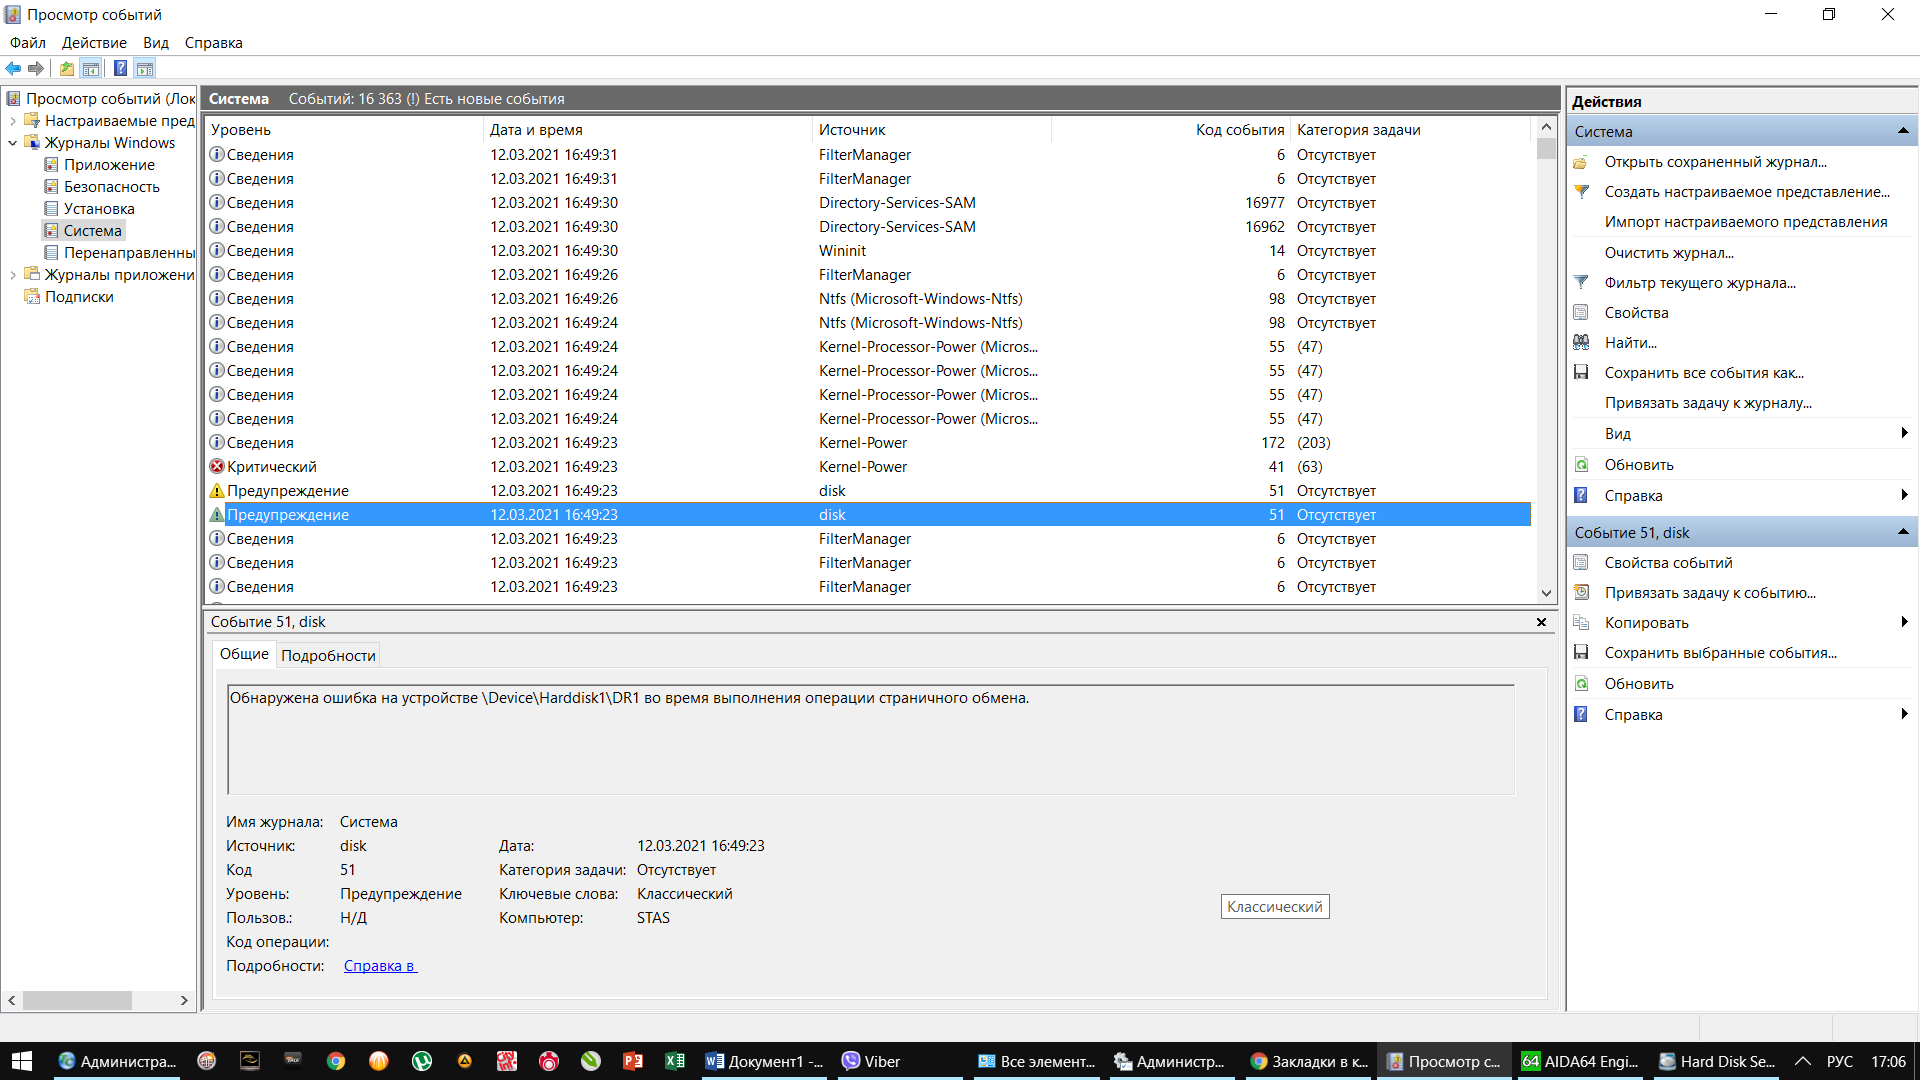This screenshot has height=1080, width=1920.
Task: Click save all events floppy icon
Action: 1581,372
